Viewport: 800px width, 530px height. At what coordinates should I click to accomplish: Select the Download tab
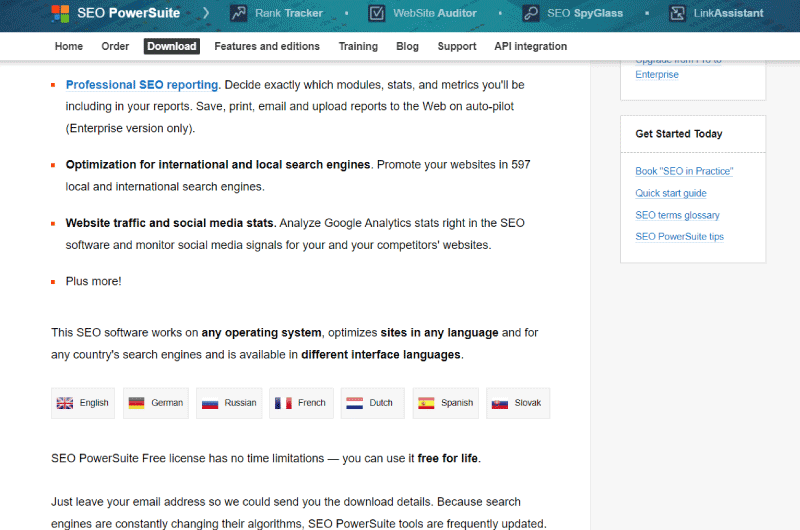pyautogui.click(x=172, y=46)
